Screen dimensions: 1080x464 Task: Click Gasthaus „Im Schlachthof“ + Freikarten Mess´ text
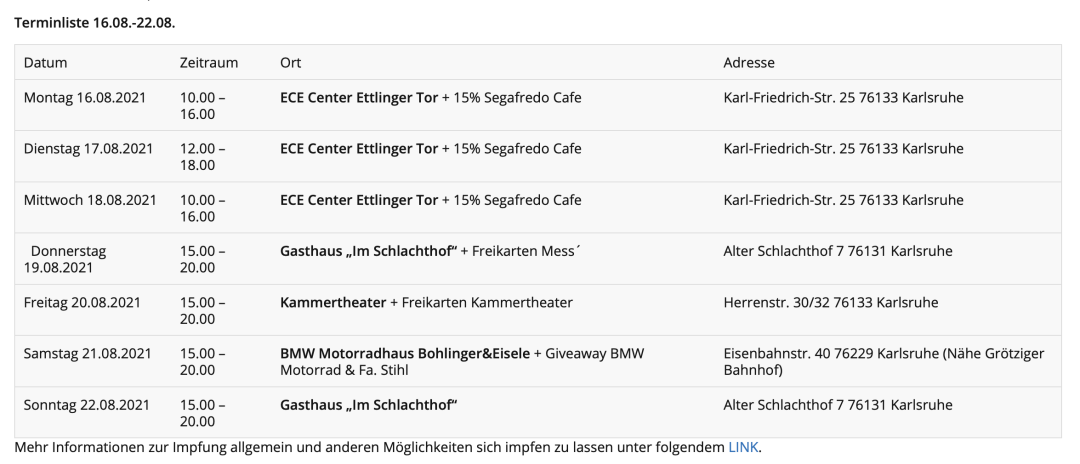[424, 251]
